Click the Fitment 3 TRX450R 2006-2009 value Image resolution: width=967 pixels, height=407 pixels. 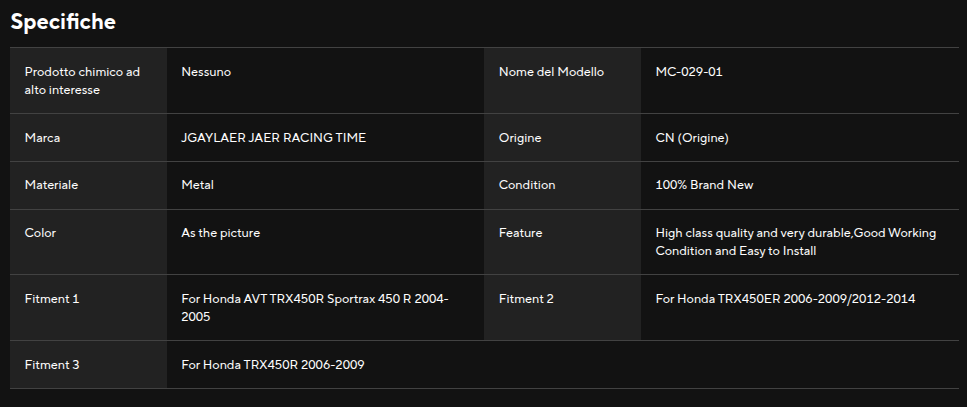273,365
